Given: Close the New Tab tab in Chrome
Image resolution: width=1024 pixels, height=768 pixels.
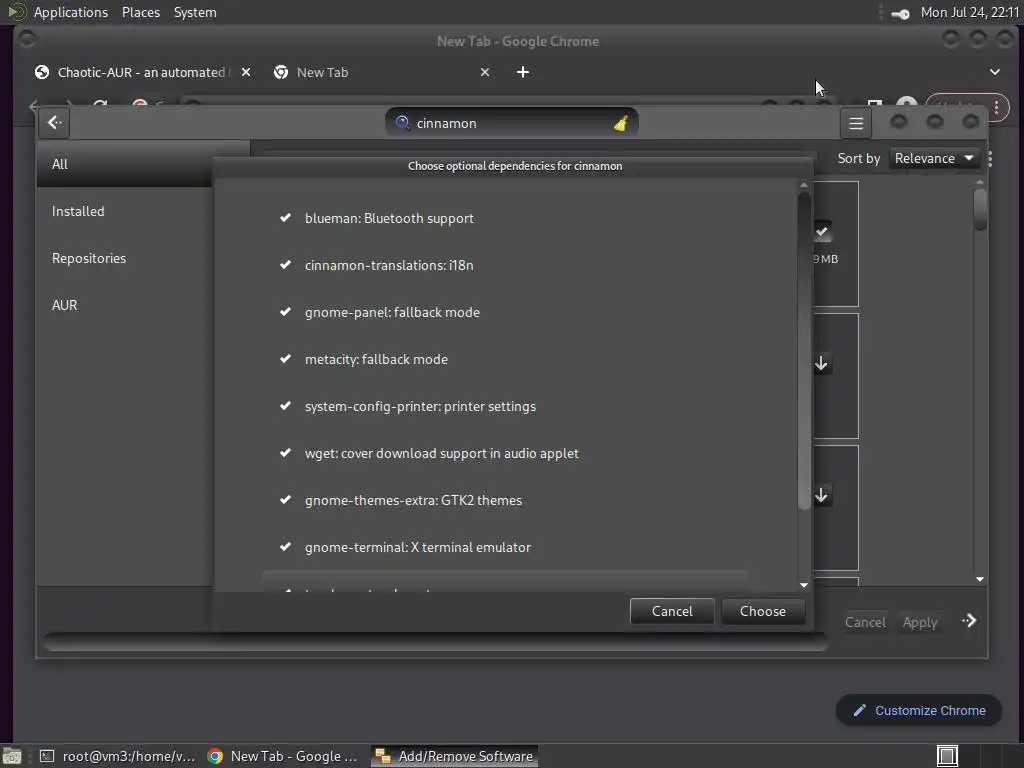Looking at the screenshot, I should point(485,72).
